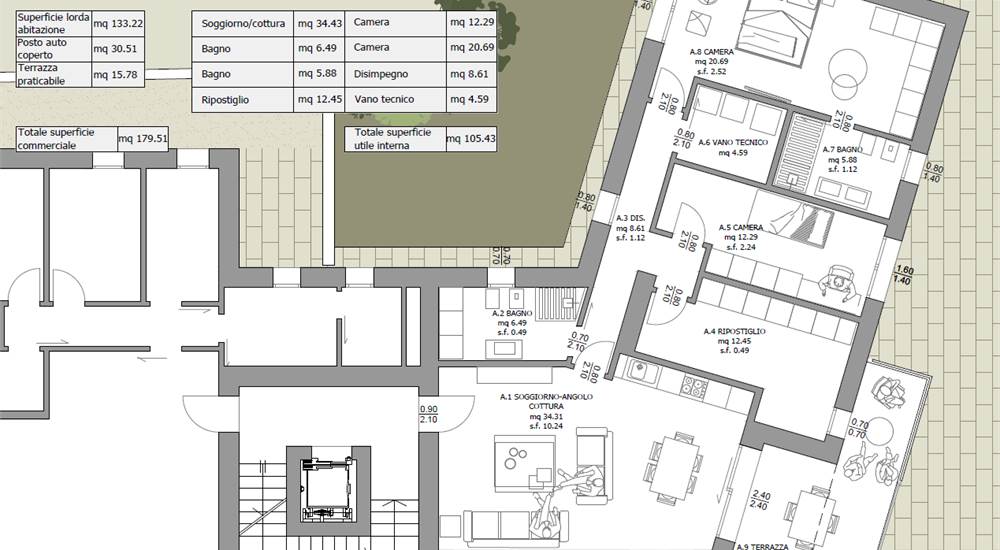Click the 'mq 6.49' table value
This screenshot has width=1000, height=550.
(320, 48)
